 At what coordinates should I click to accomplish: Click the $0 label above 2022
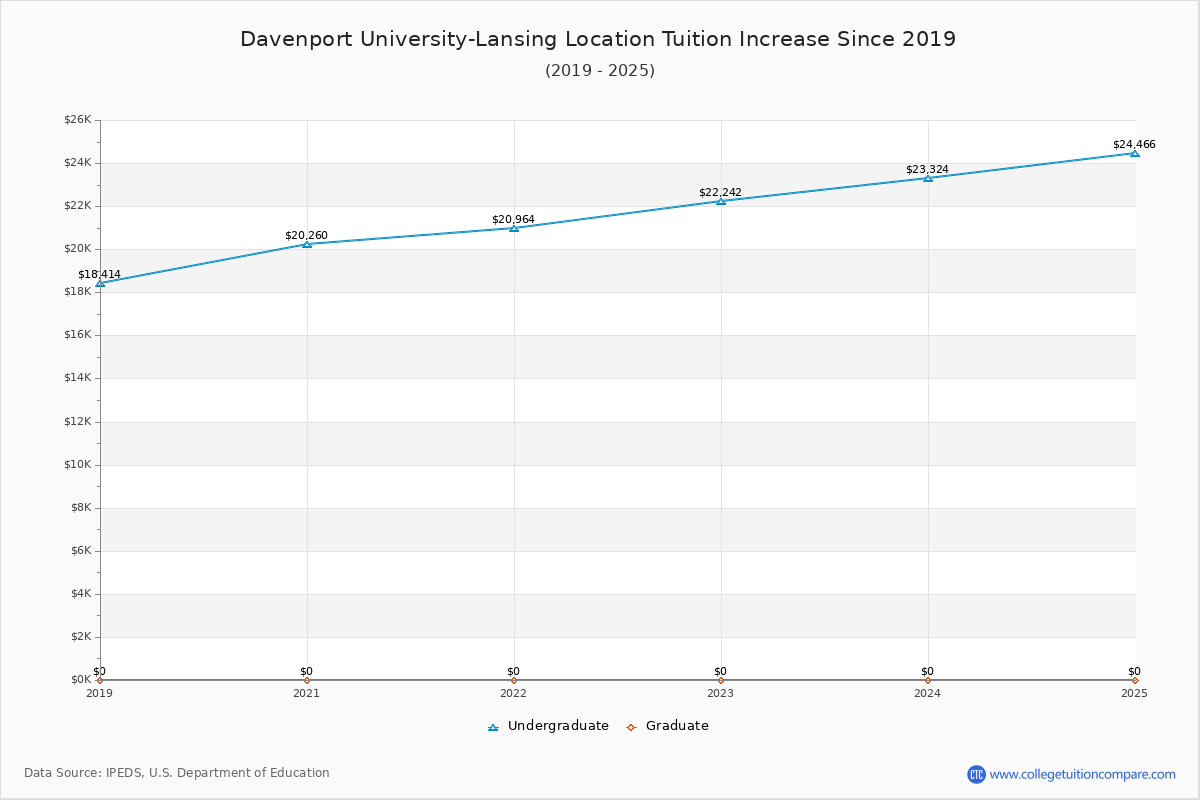click(x=513, y=671)
